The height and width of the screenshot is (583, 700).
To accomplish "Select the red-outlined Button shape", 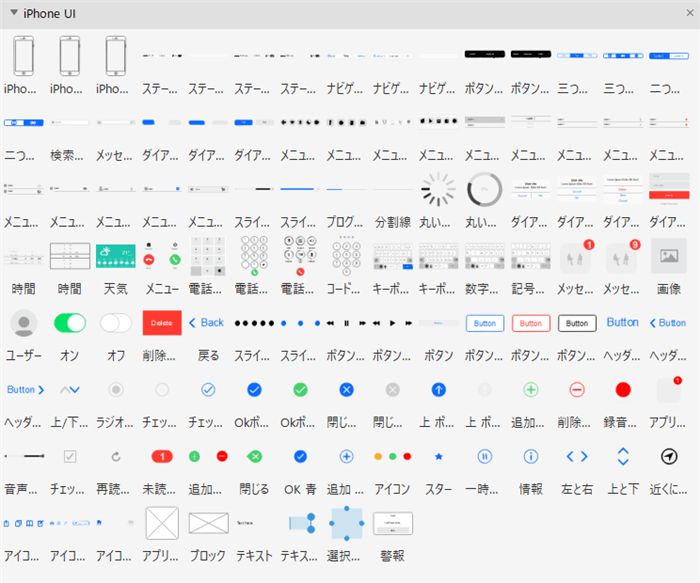I will (x=531, y=323).
